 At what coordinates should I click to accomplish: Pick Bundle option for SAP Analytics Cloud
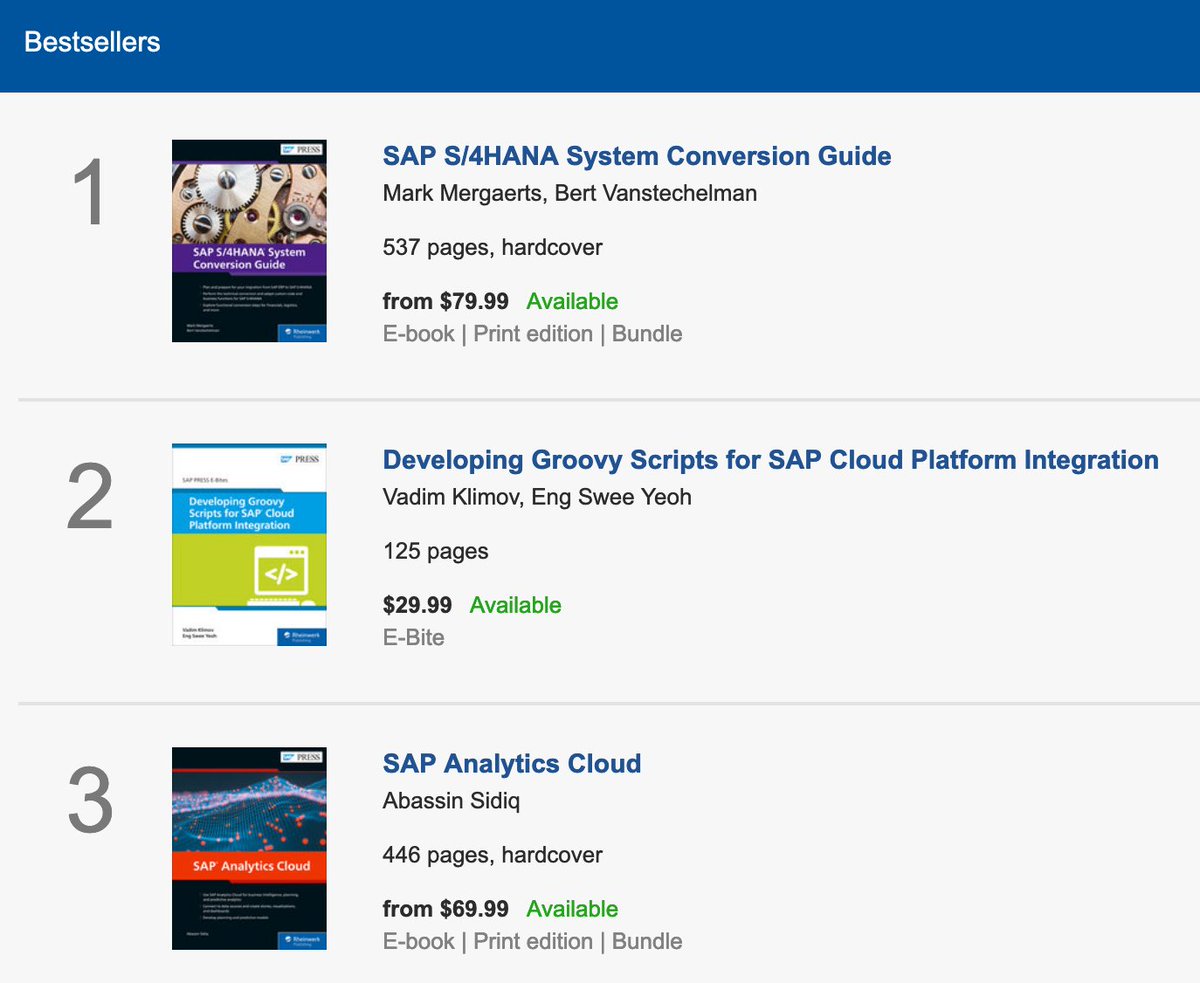click(647, 942)
